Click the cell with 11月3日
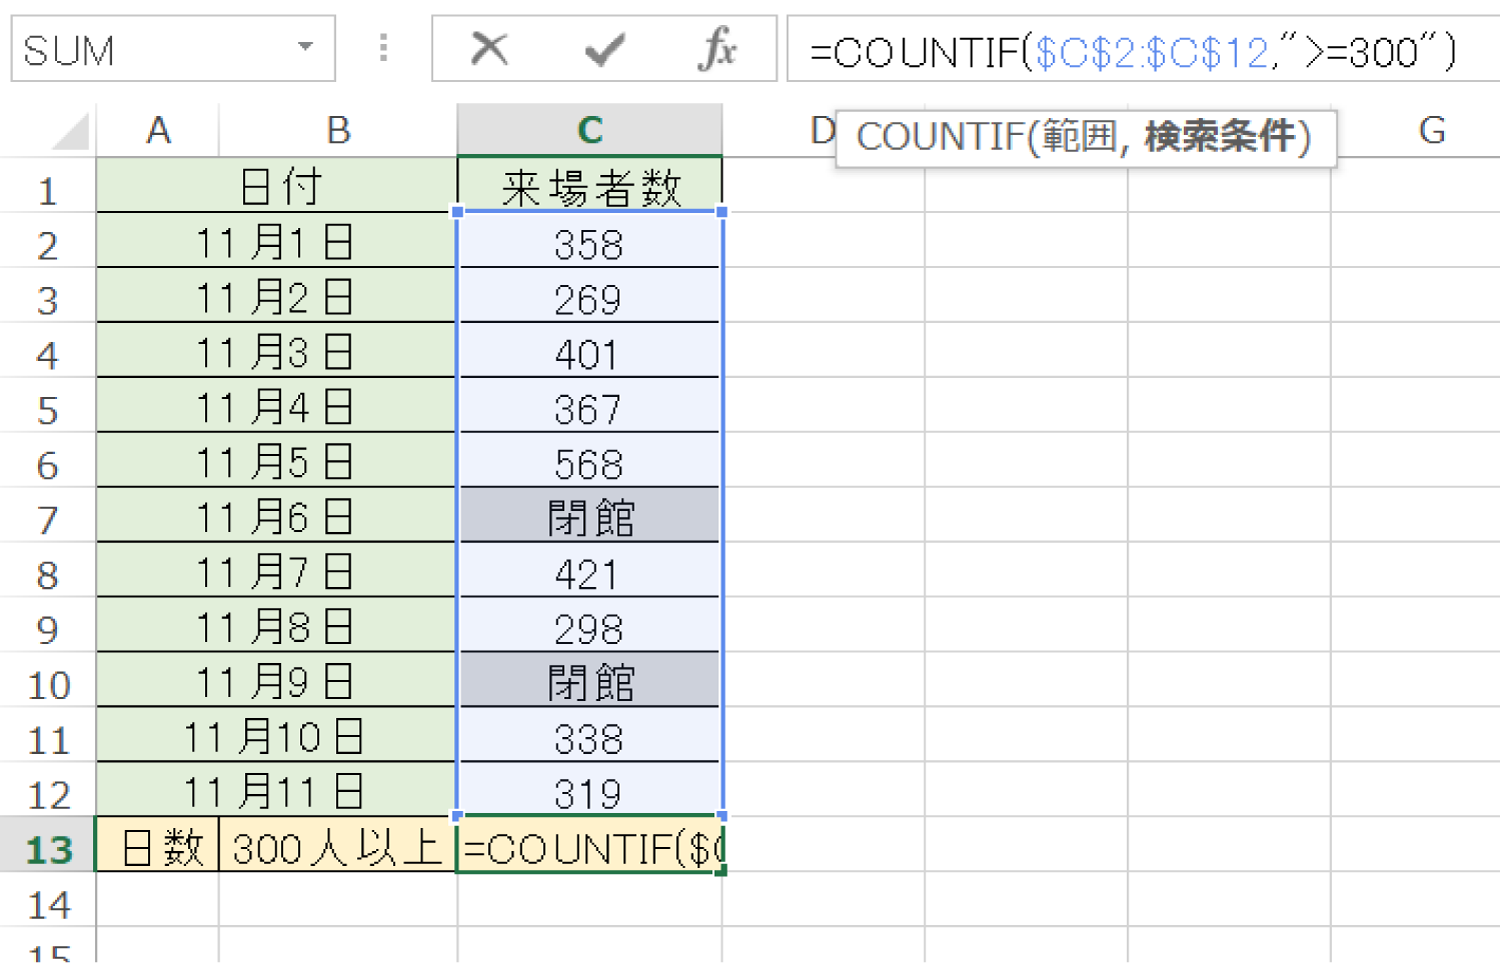 pos(276,351)
